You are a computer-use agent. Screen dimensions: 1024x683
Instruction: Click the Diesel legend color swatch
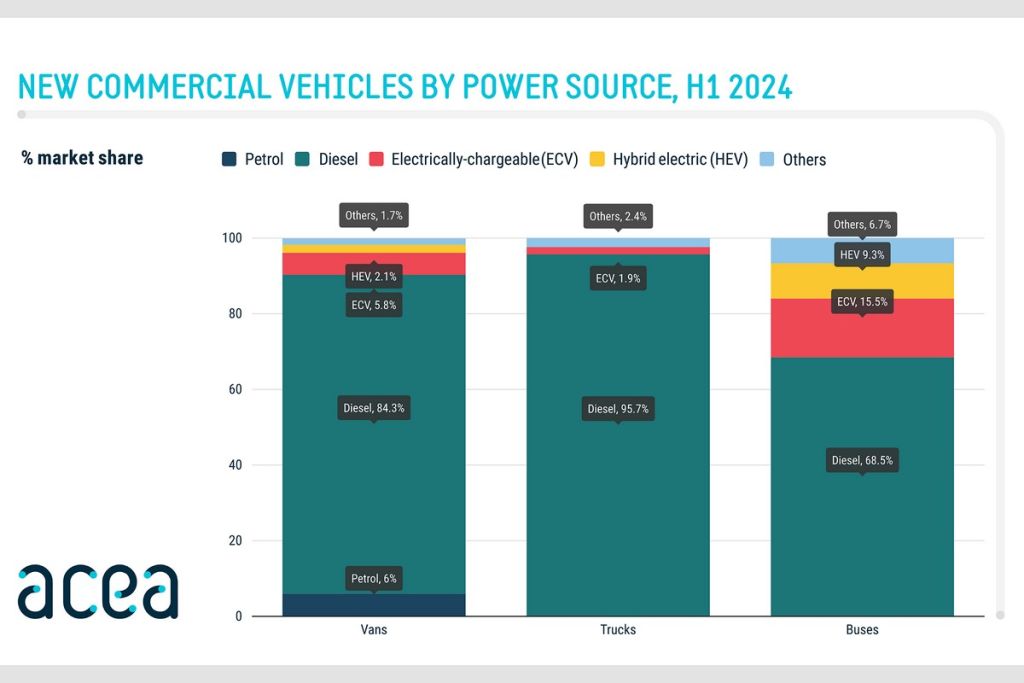tap(303, 159)
